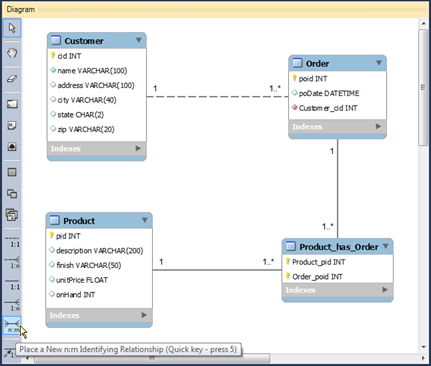The height and width of the screenshot is (366, 431).
Task: Select the address VARCHAR(100) column
Action: coord(96,85)
